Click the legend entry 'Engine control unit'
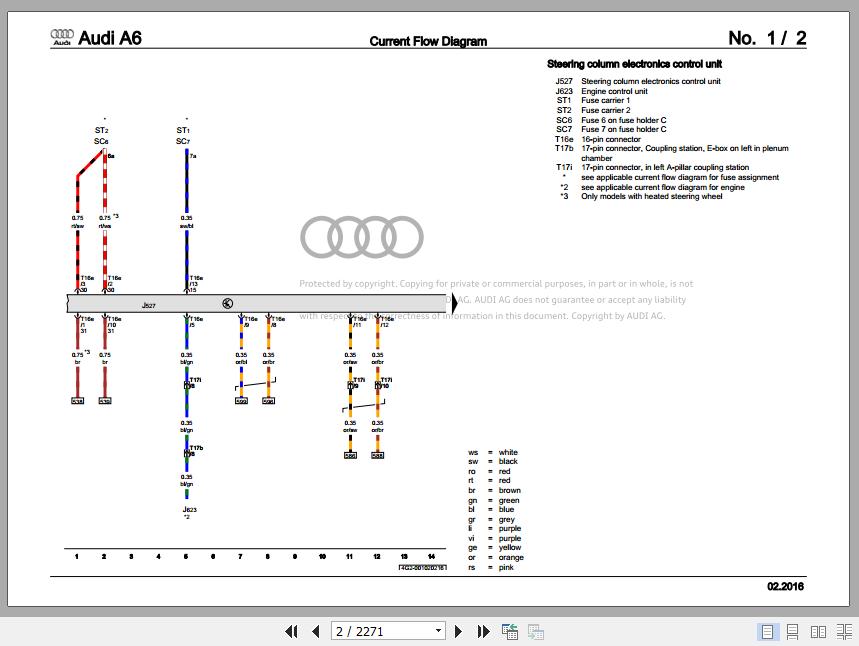This screenshot has width=859, height=646. pos(614,91)
